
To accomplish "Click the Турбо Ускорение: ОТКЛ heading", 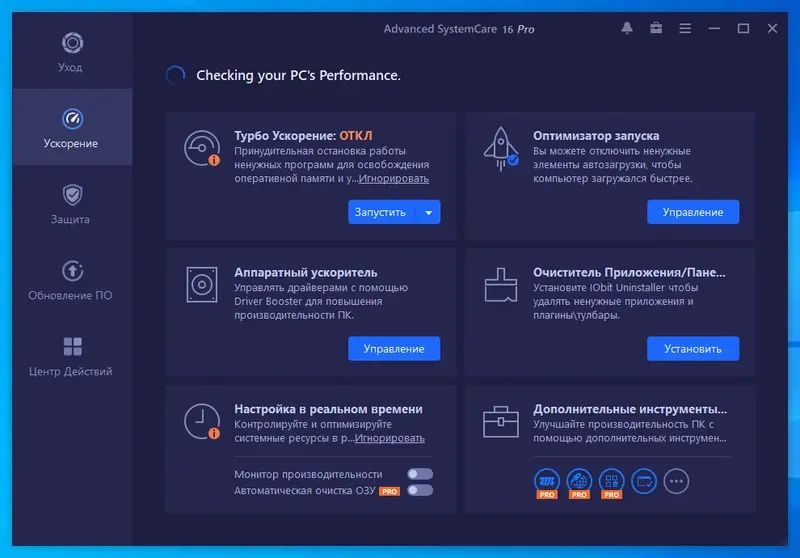I will point(303,136).
